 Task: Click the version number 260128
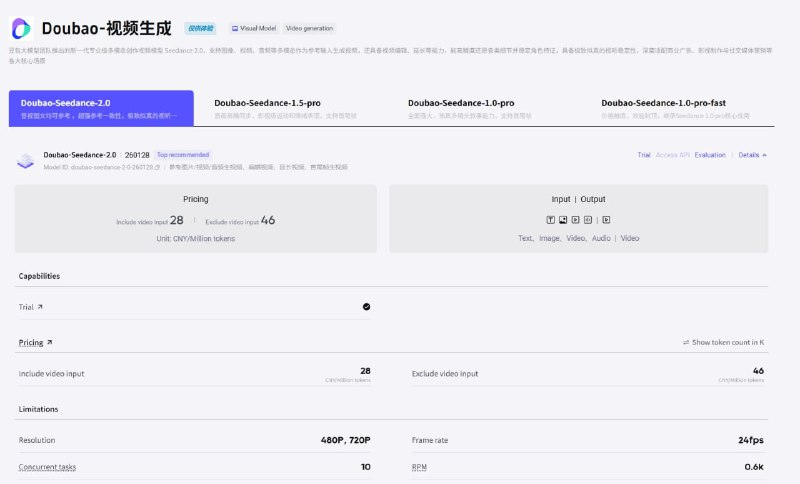137,155
